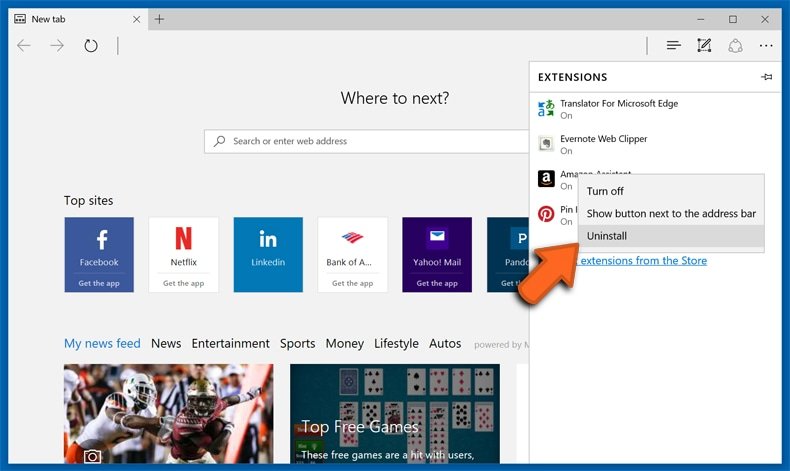Screen dimensions: 790x471
Task: Select the Evernote Web Clipper extension
Action: coord(655,145)
